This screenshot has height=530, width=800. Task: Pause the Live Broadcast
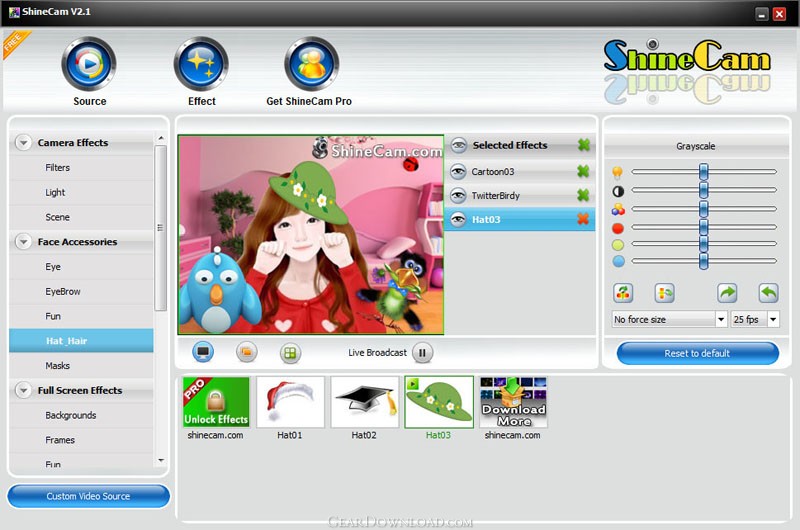422,352
